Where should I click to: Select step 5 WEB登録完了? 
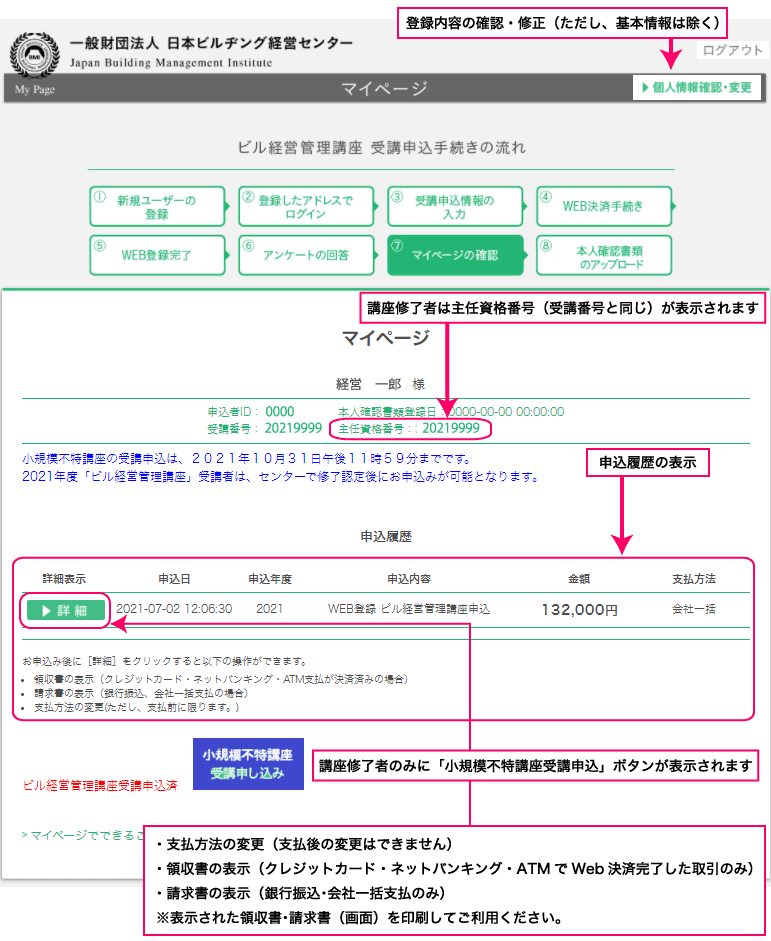coord(157,255)
